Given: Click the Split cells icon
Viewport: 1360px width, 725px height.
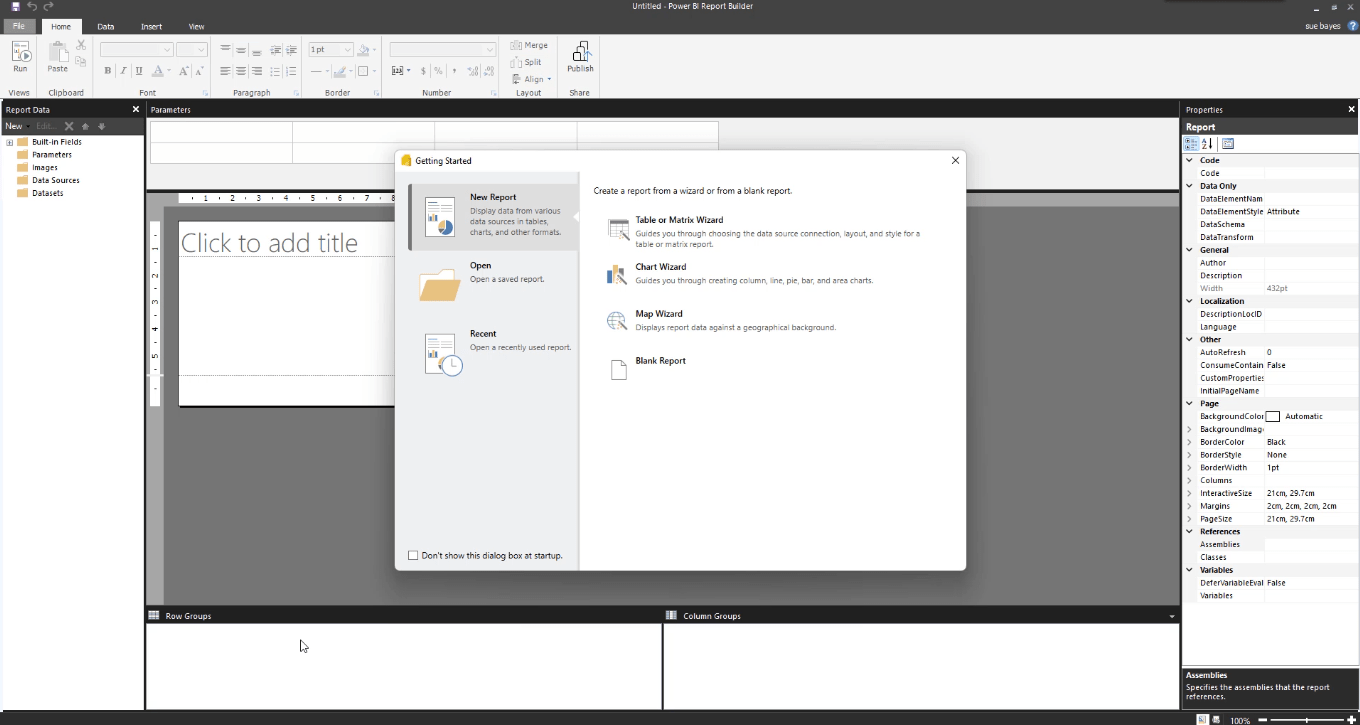Looking at the screenshot, I should coord(516,62).
